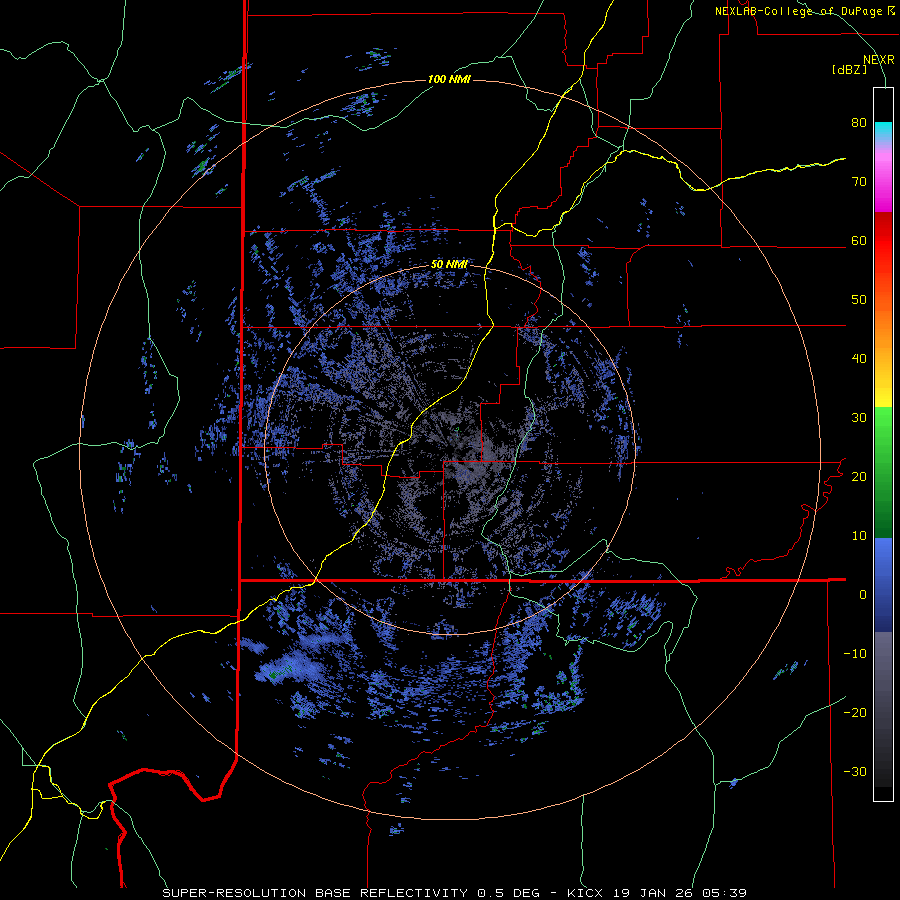This screenshot has width=900, height=900.
Task: Click the 50 NMI range ring label
Action: tap(449, 265)
